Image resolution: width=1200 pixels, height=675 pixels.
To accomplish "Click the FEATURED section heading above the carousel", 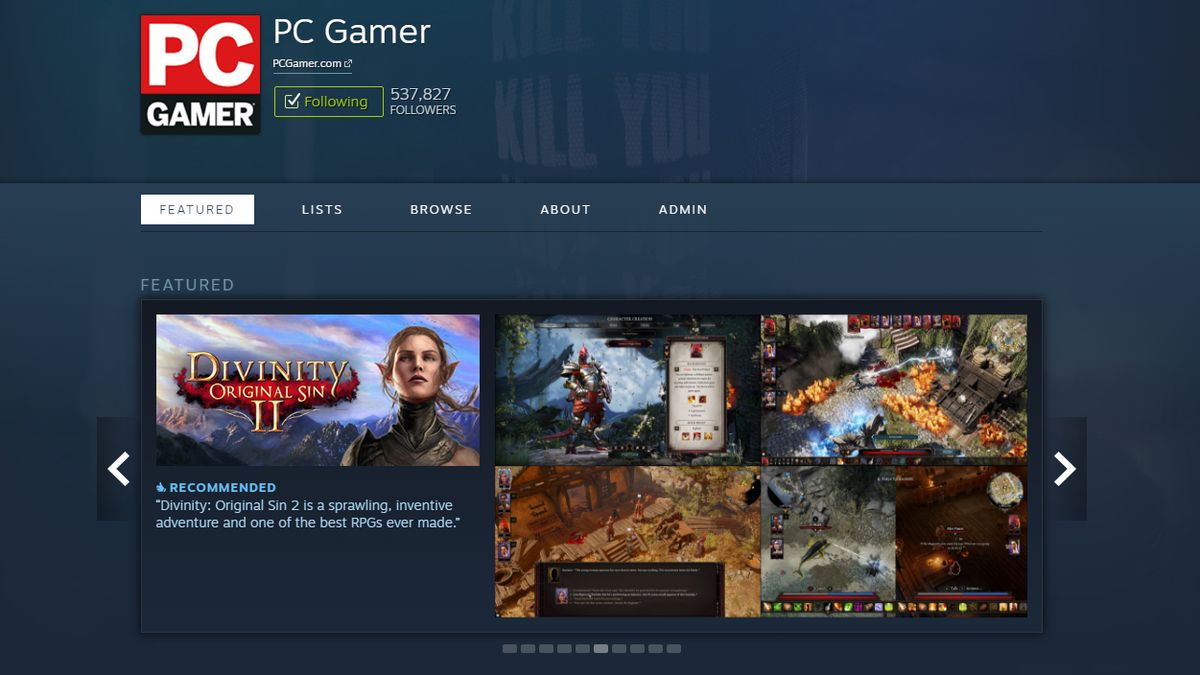I will [x=187, y=285].
